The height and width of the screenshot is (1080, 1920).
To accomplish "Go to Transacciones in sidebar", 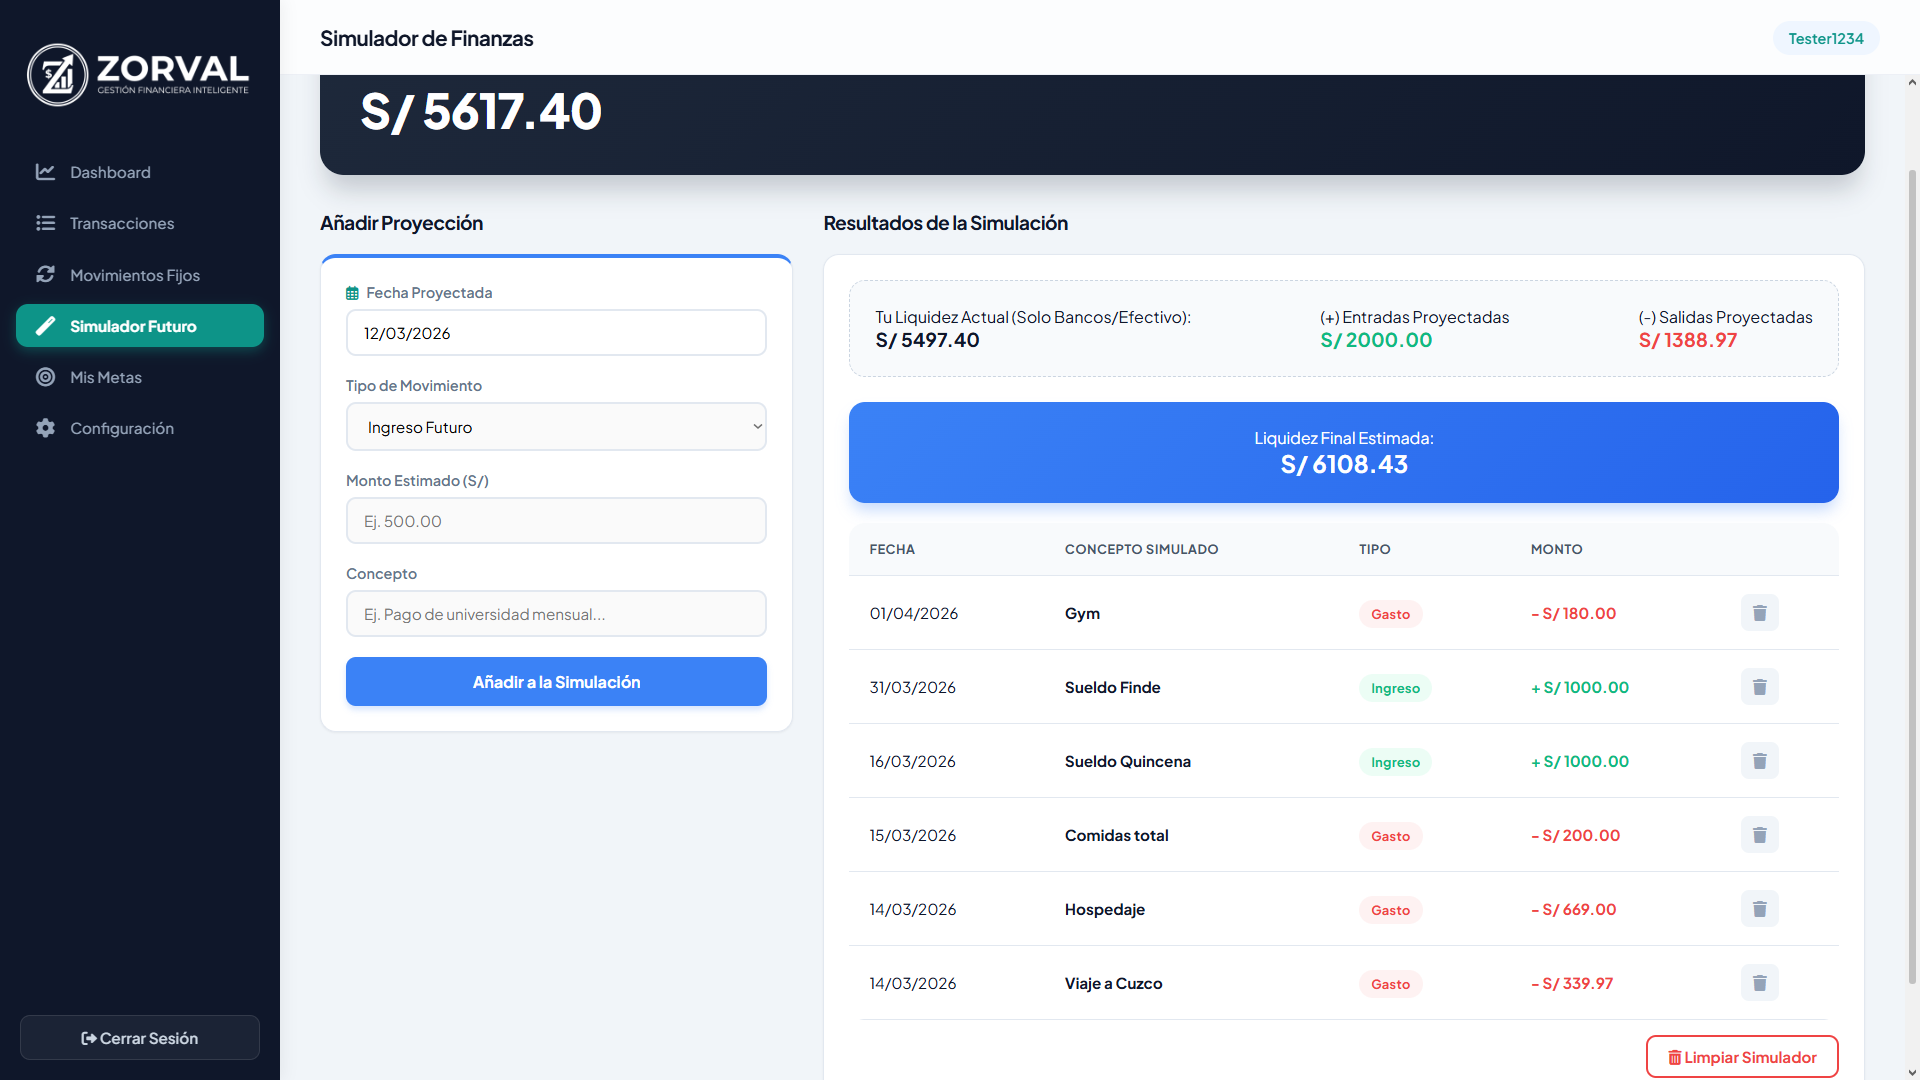I will pos(121,223).
